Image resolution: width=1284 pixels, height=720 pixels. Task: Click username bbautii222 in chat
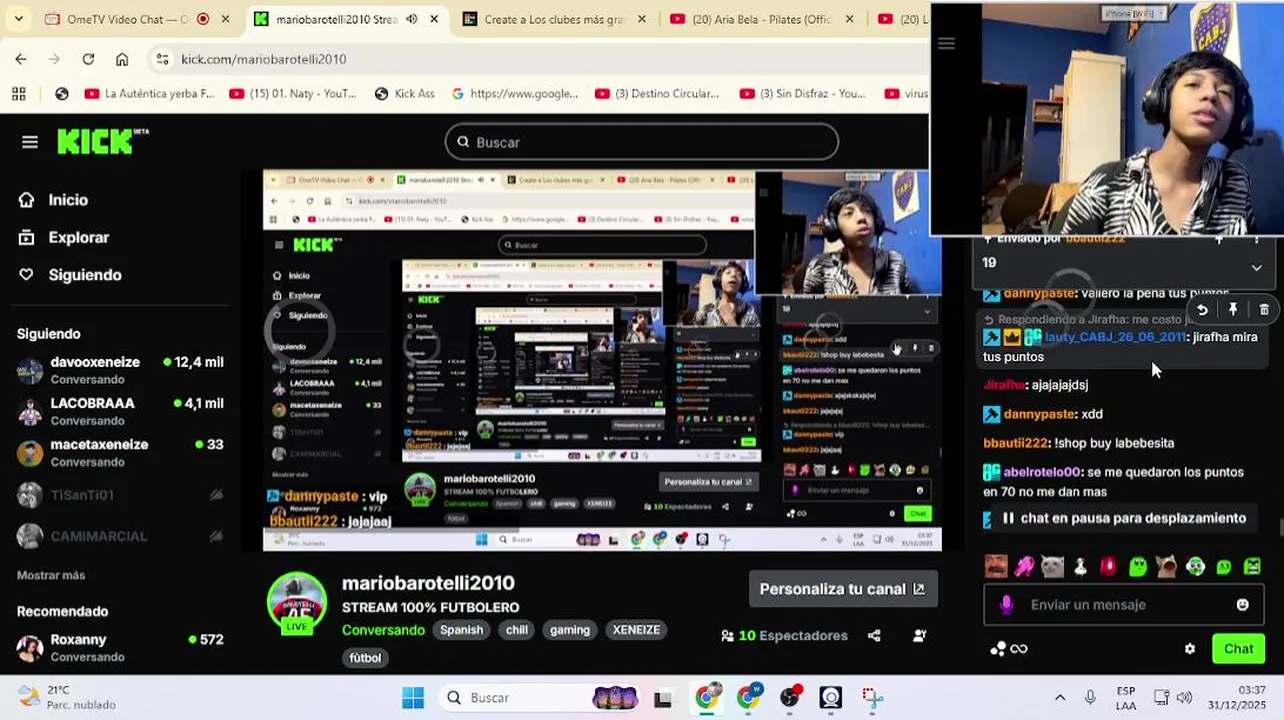(x=1015, y=443)
